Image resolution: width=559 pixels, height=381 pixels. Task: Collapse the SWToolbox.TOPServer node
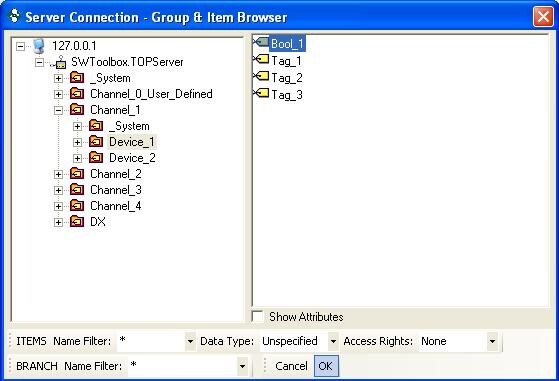(x=40, y=63)
